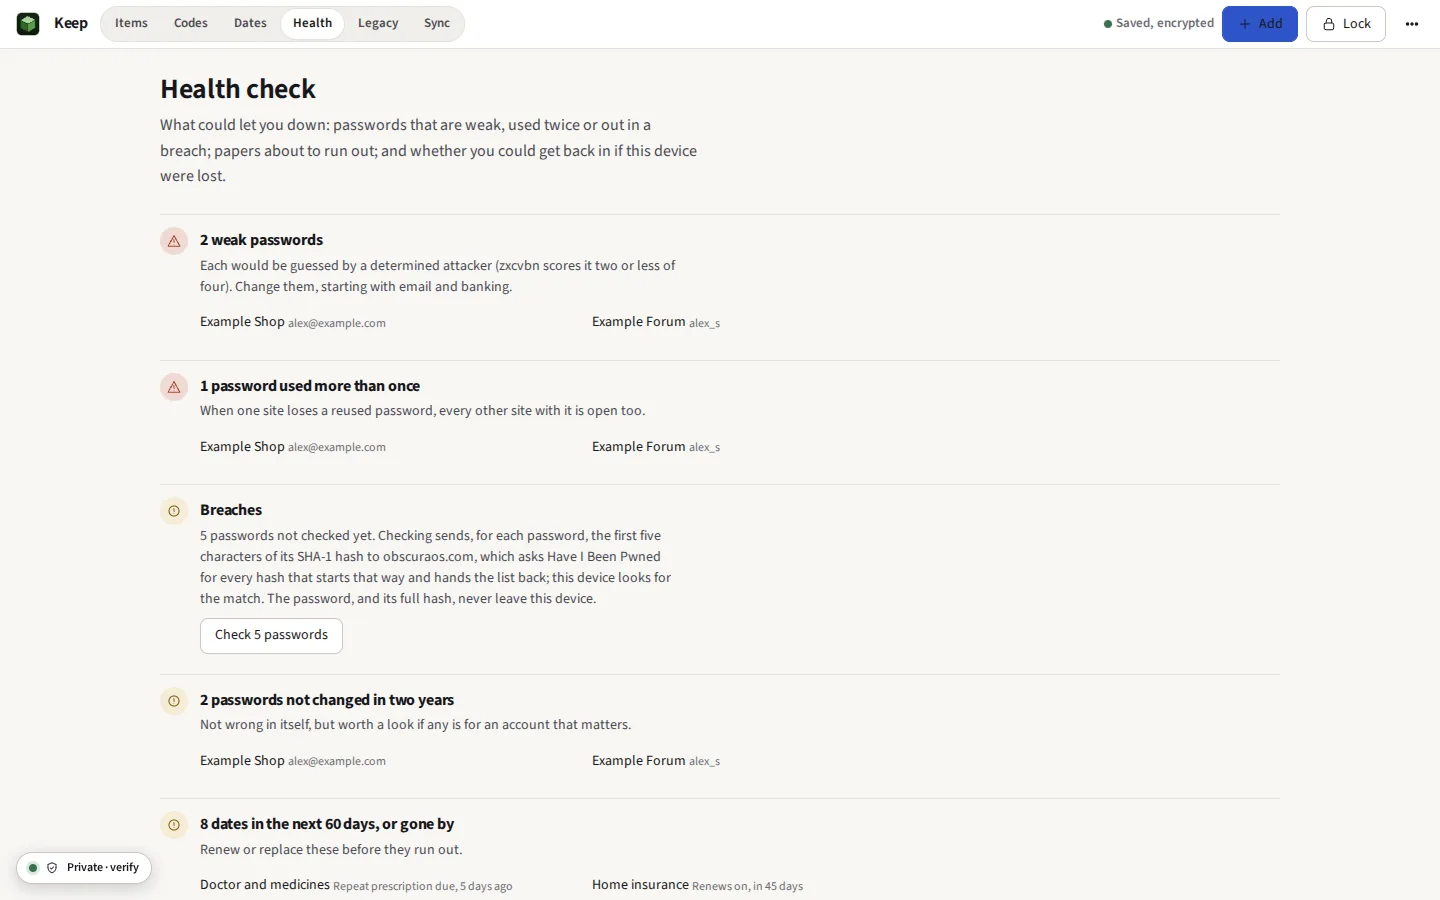The height and width of the screenshot is (900, 1440).
Task: Open the Home insurance renewal entry
Action: pos(697,885)
